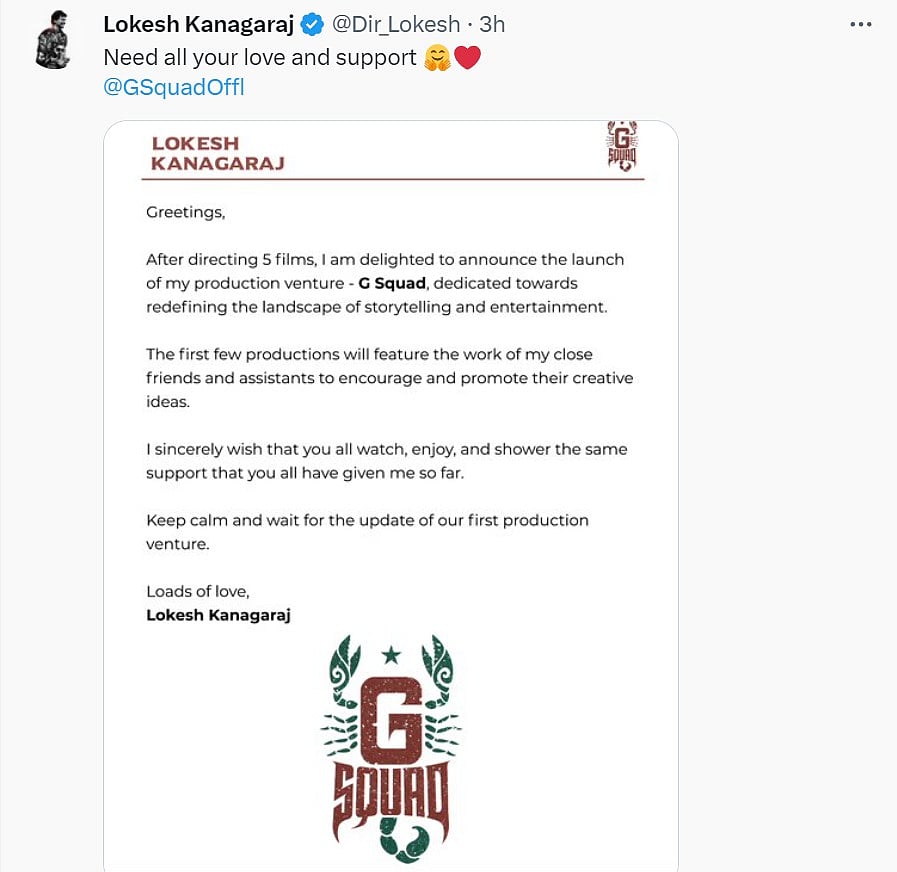The image size is (897, 872).
Task: Click the small G Squad logo in letterhead
Action: [622, 146]
